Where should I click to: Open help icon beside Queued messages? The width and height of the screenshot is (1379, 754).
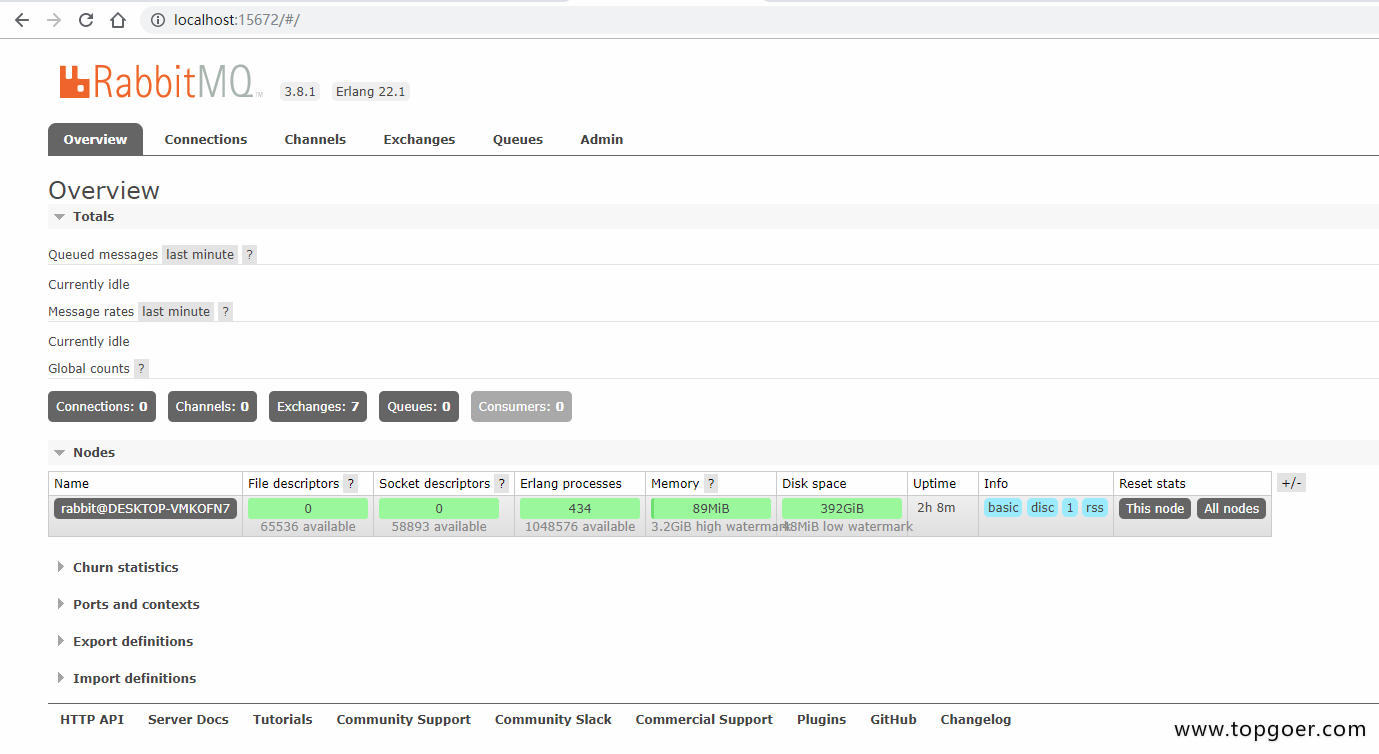(x=249, y=255)
